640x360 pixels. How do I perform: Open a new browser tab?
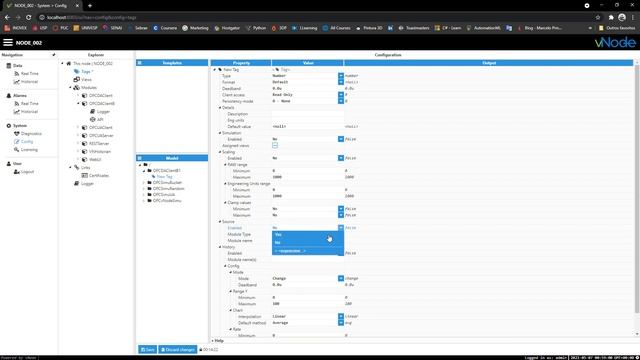[x=90, y=6]
